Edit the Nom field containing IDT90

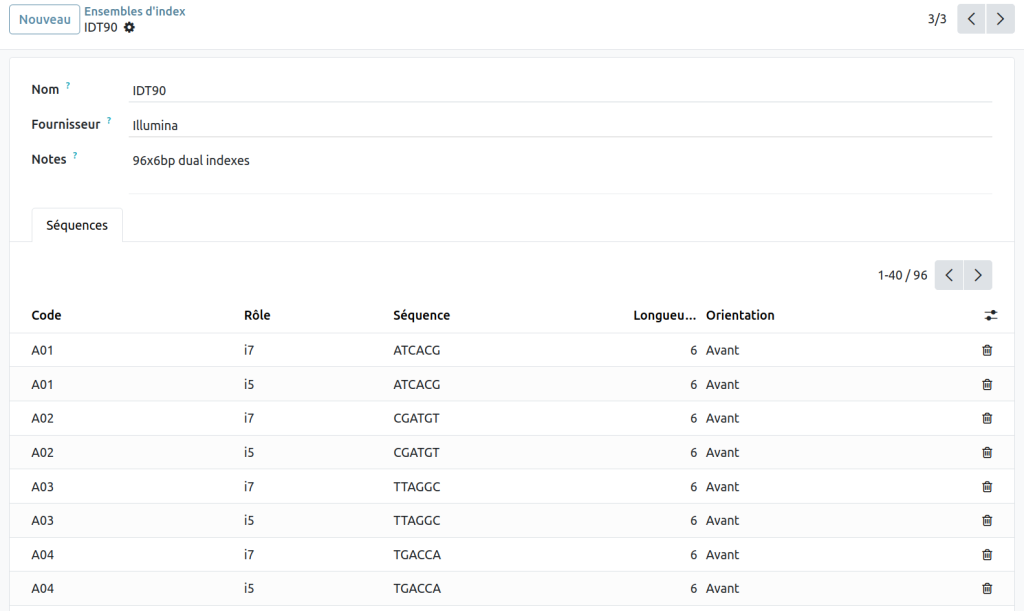560,90
